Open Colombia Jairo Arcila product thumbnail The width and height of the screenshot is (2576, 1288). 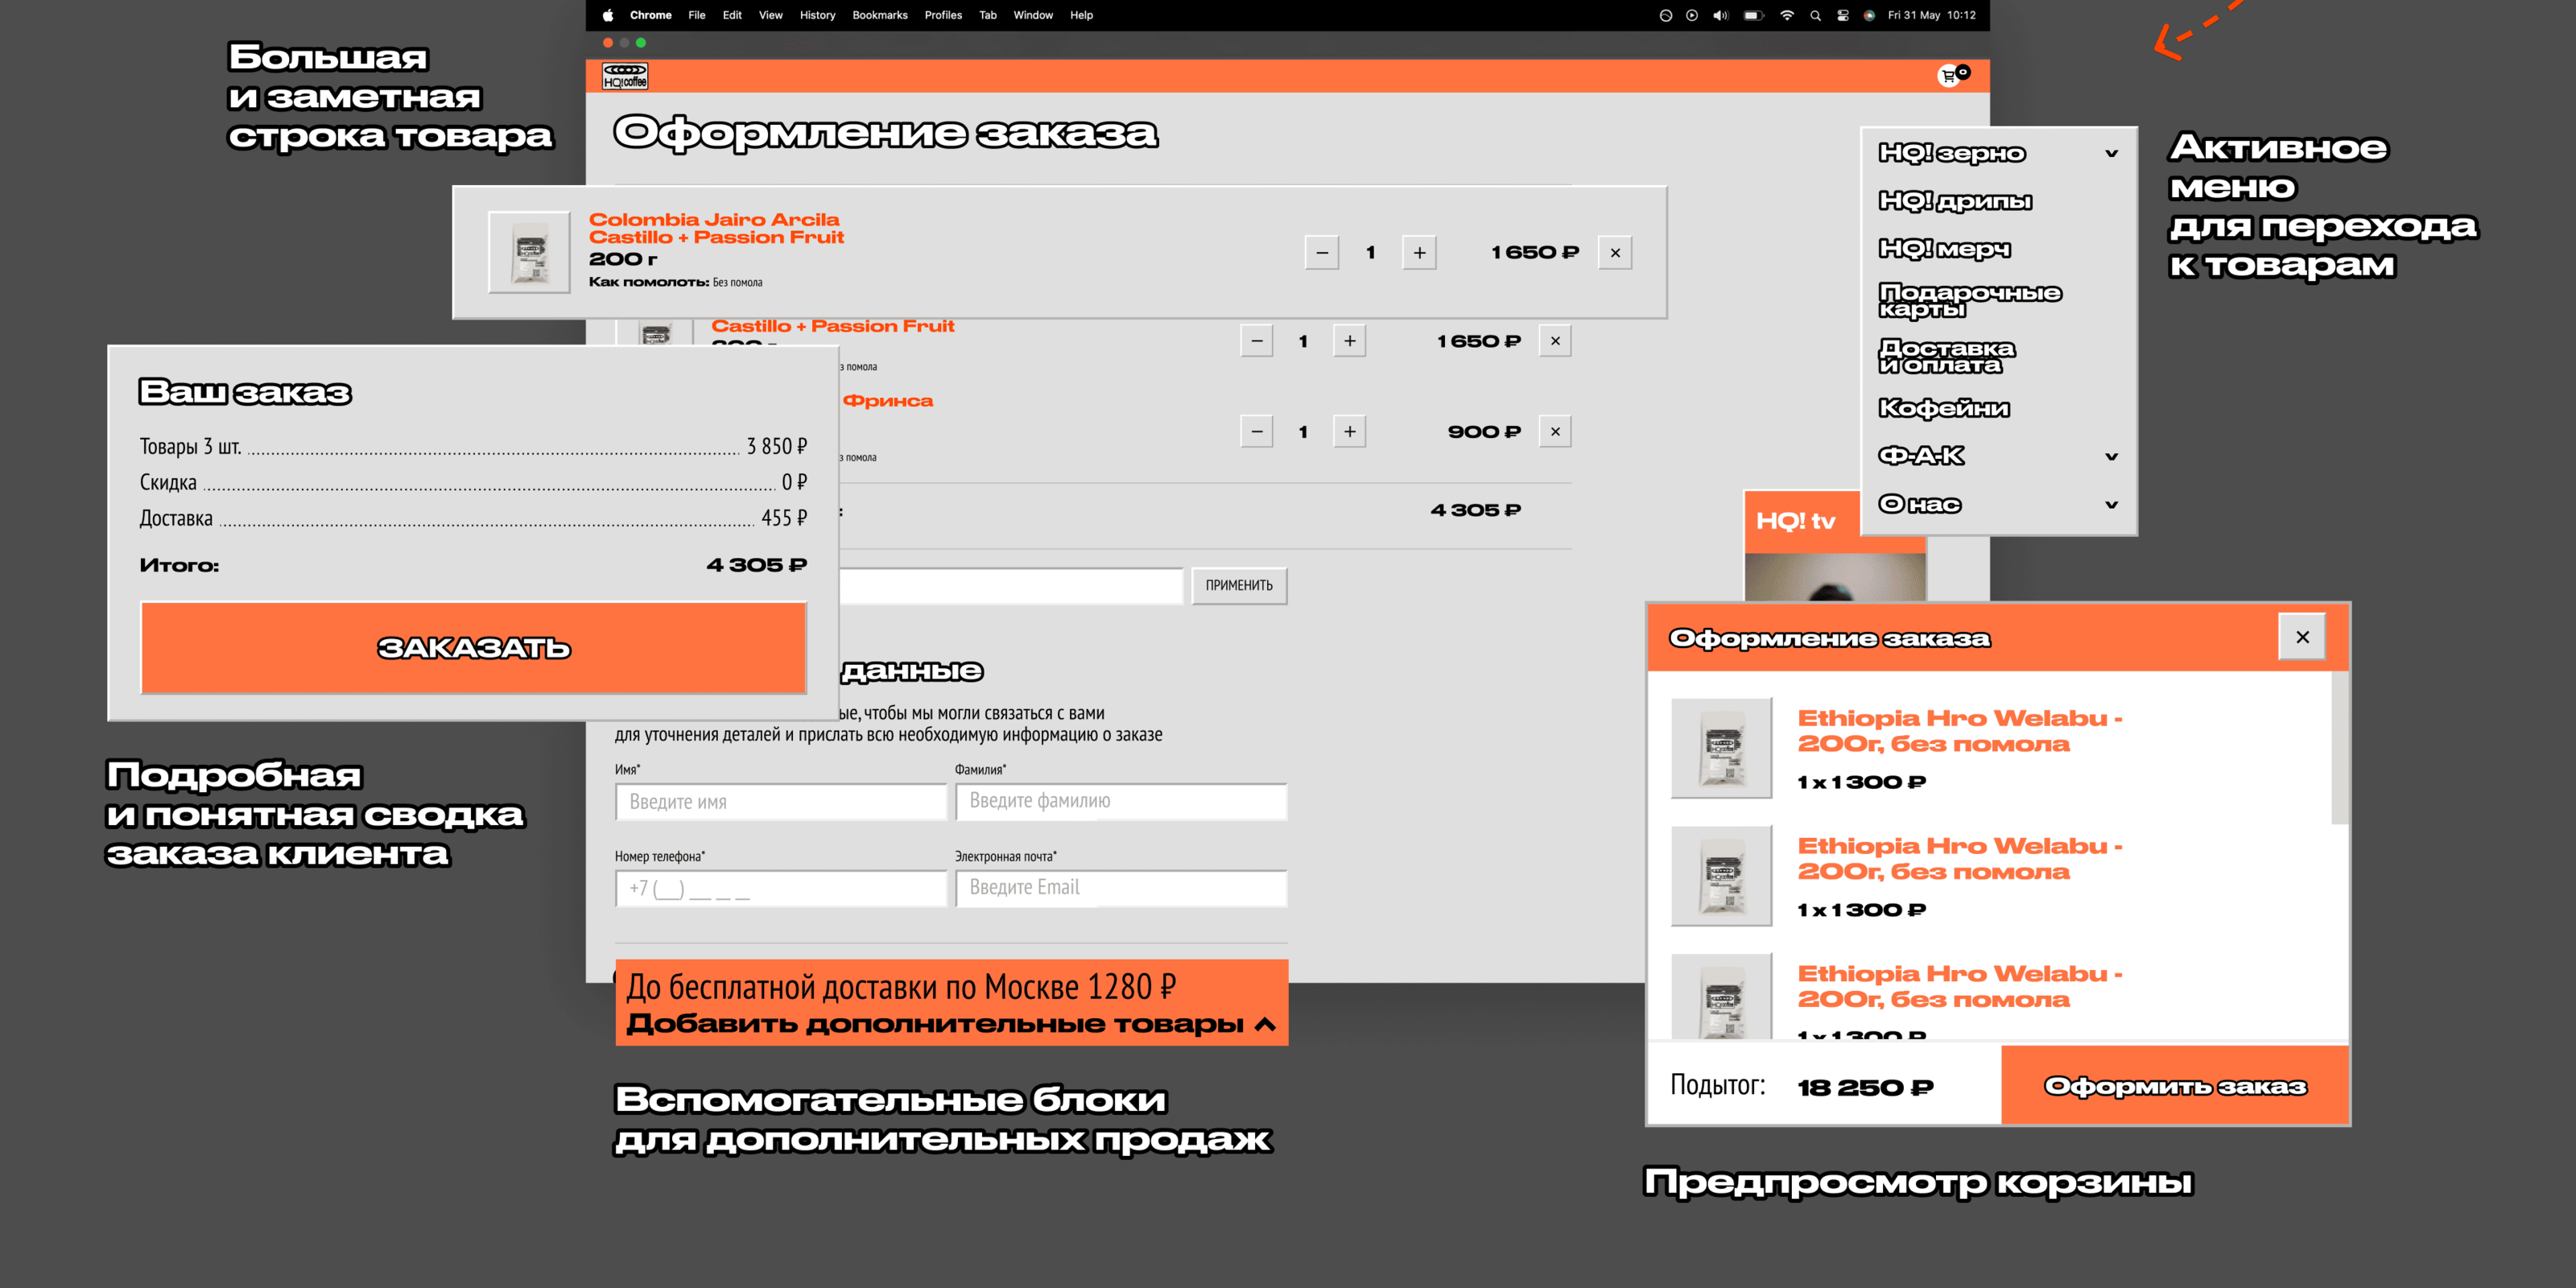point(529,252)
